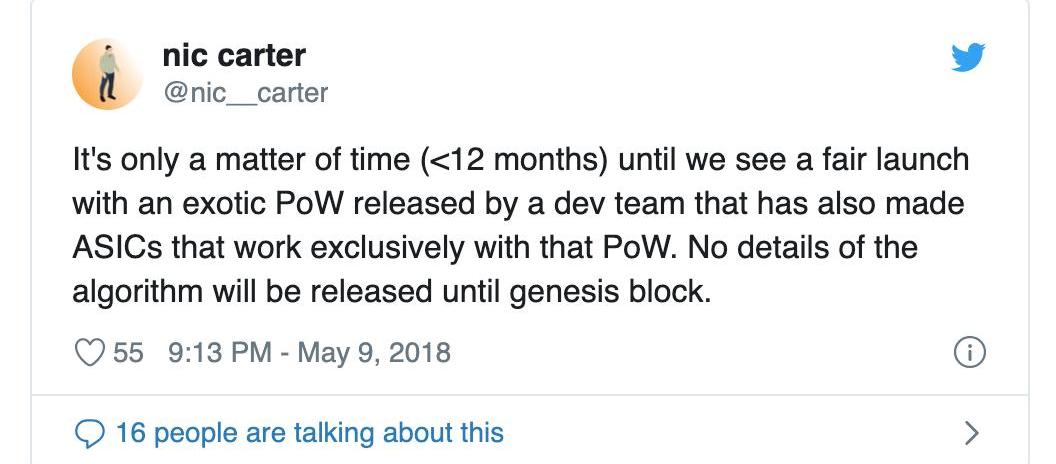This screenshot has width=1056, height=464.
Task: Open '16 people are talking about this'
Action: click(x=310, y=432)
